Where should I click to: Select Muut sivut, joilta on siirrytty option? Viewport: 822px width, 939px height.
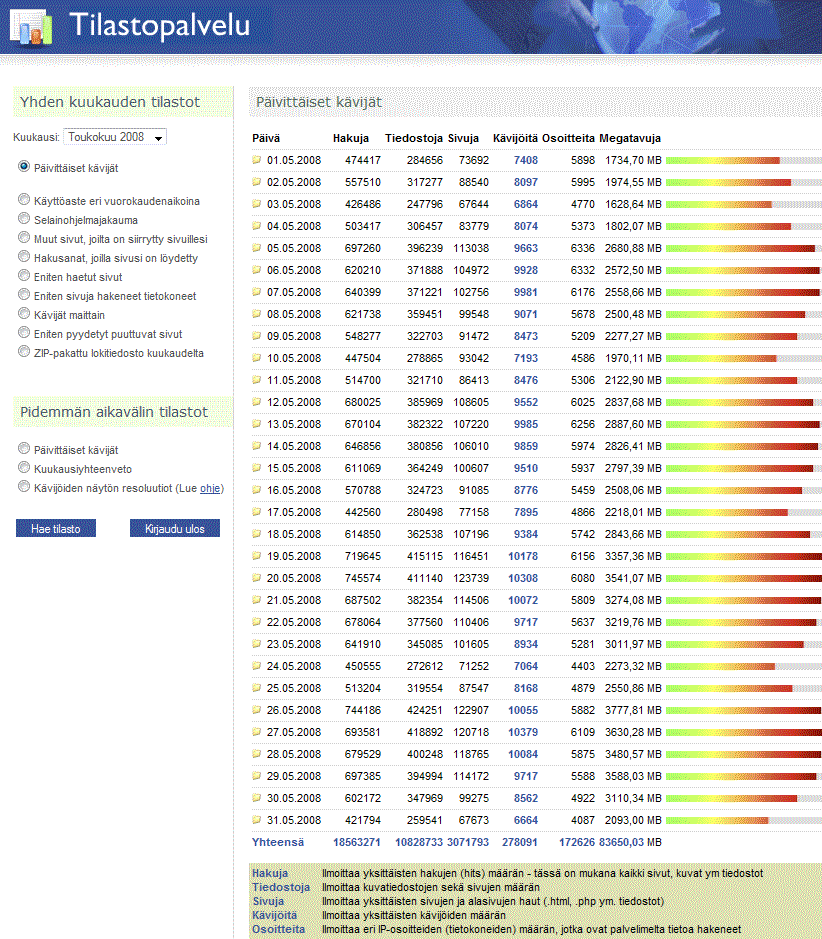click(x=24, y=237)
